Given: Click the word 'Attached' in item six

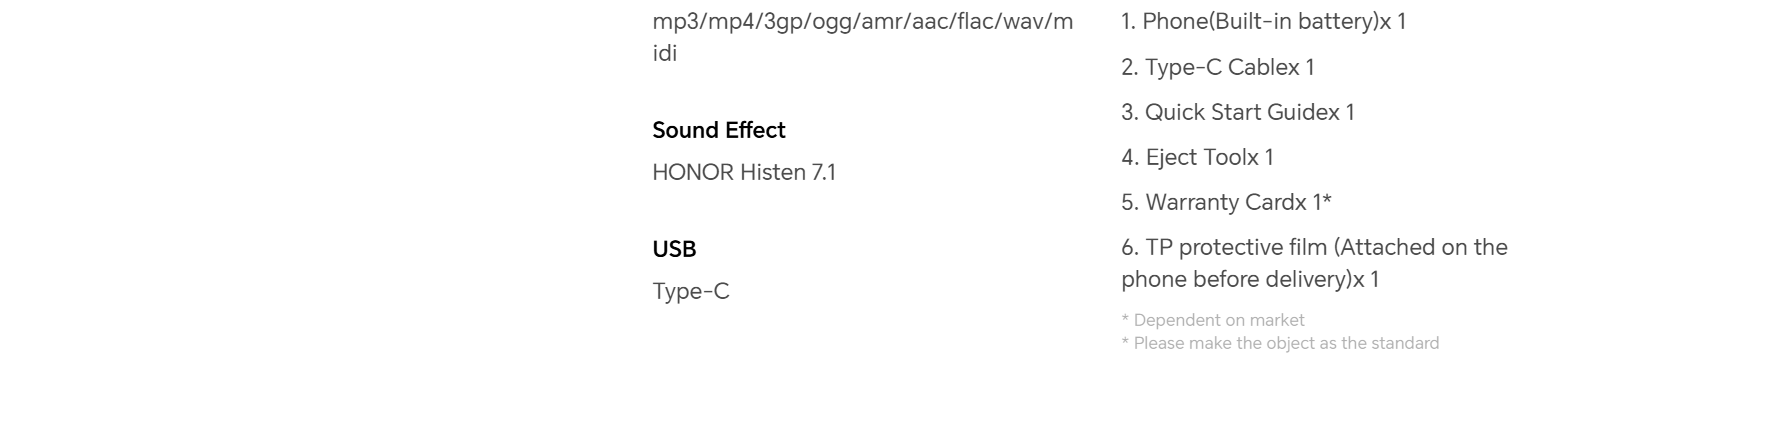Looking at the screenshot, I should tap(1385, 247).
